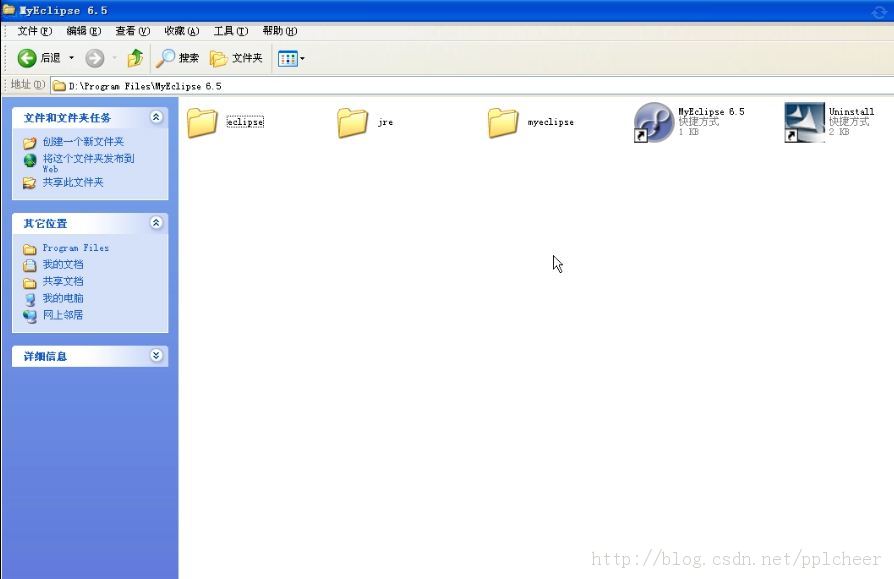Select the jre folder icon
894x579 pixels.
[x=353, y=122]
